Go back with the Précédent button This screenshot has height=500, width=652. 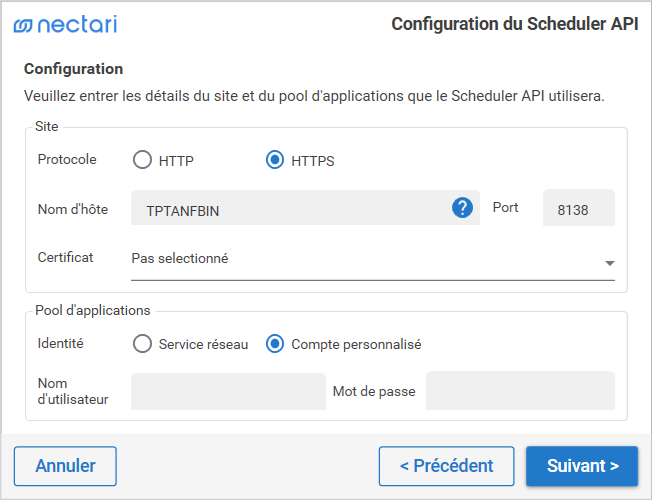point(446,466)
